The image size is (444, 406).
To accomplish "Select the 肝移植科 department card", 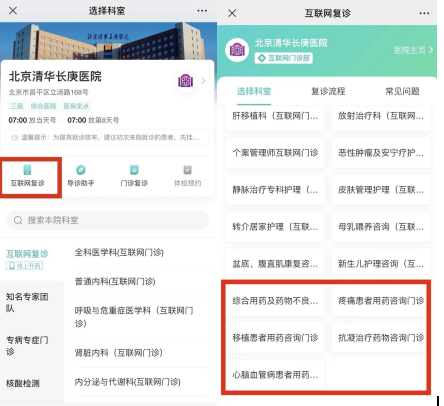I will tap(275, 117).
